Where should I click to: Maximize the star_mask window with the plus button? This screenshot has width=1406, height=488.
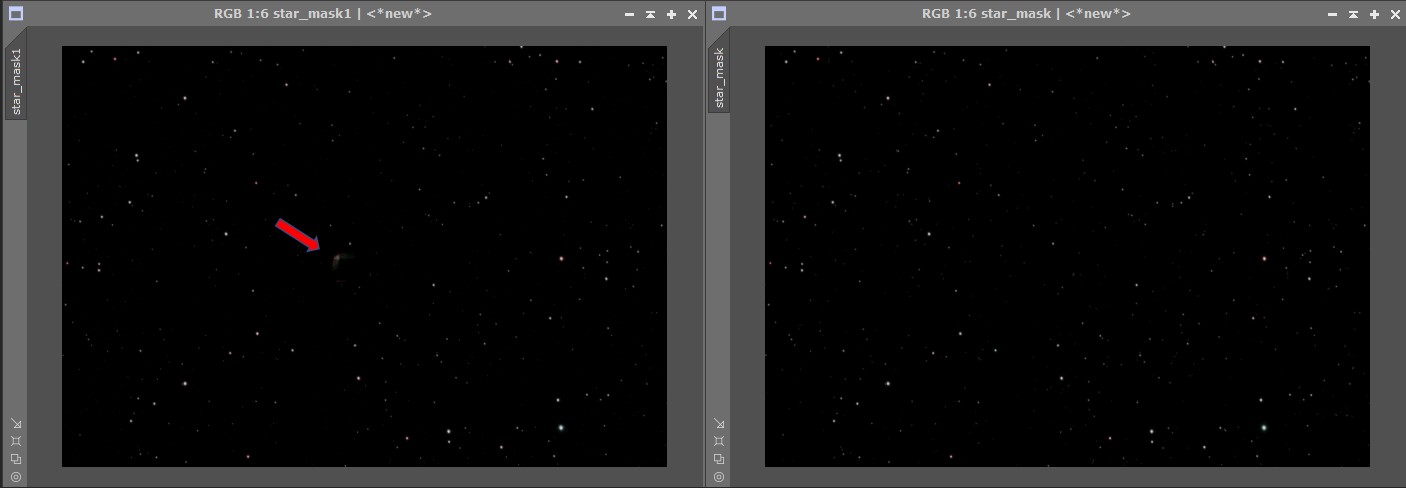click(x=1375, y=14)
